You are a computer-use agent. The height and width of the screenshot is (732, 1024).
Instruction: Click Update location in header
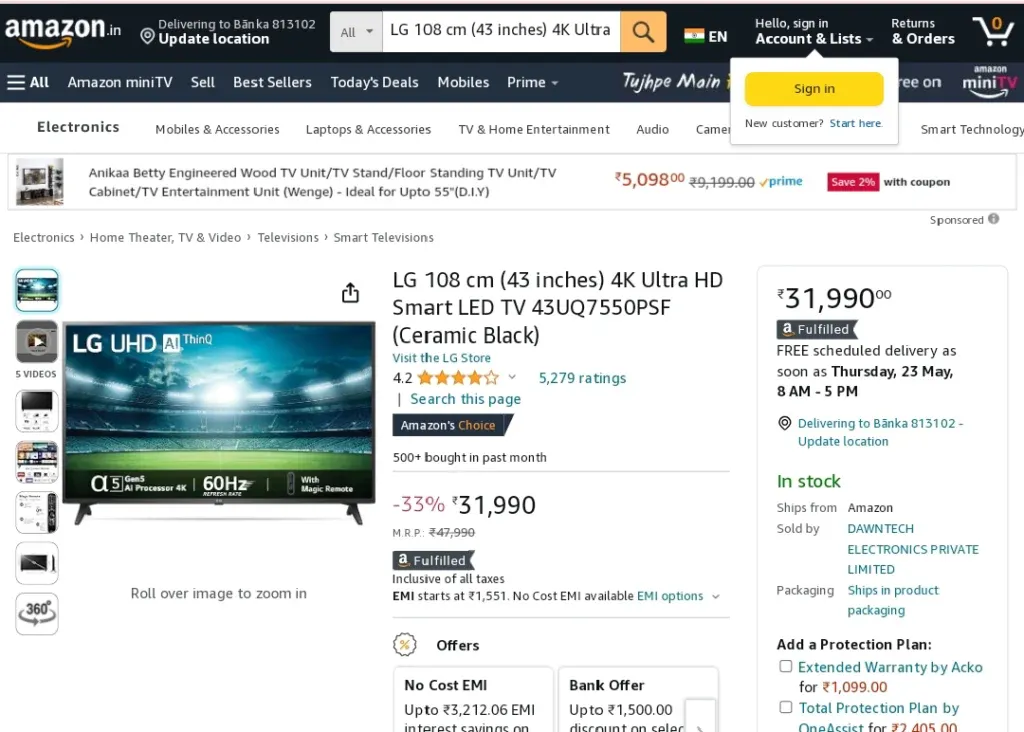point(214,39)
